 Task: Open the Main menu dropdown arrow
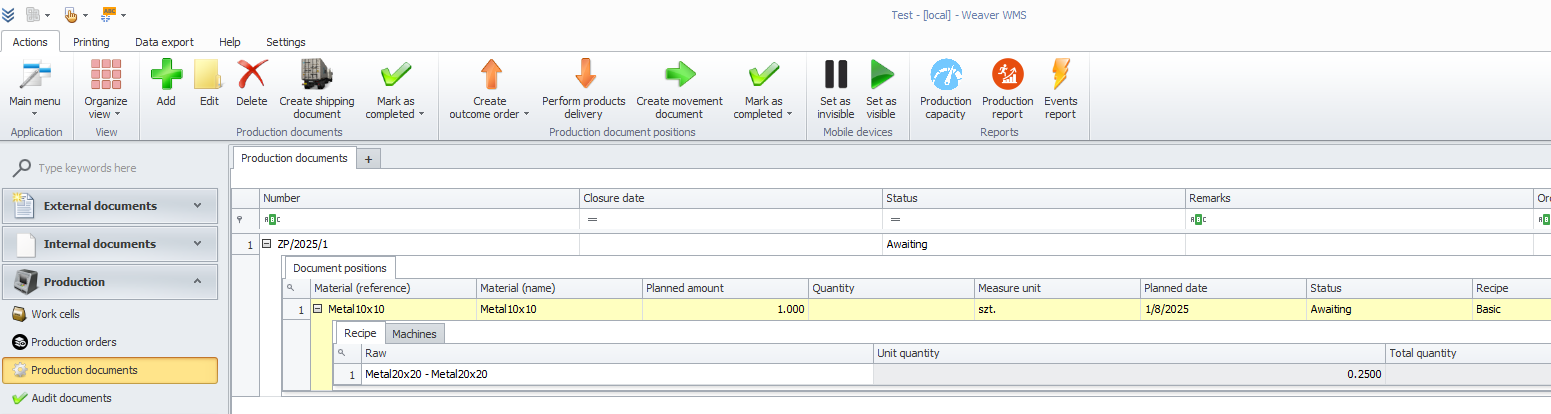[x=35, y=114]
